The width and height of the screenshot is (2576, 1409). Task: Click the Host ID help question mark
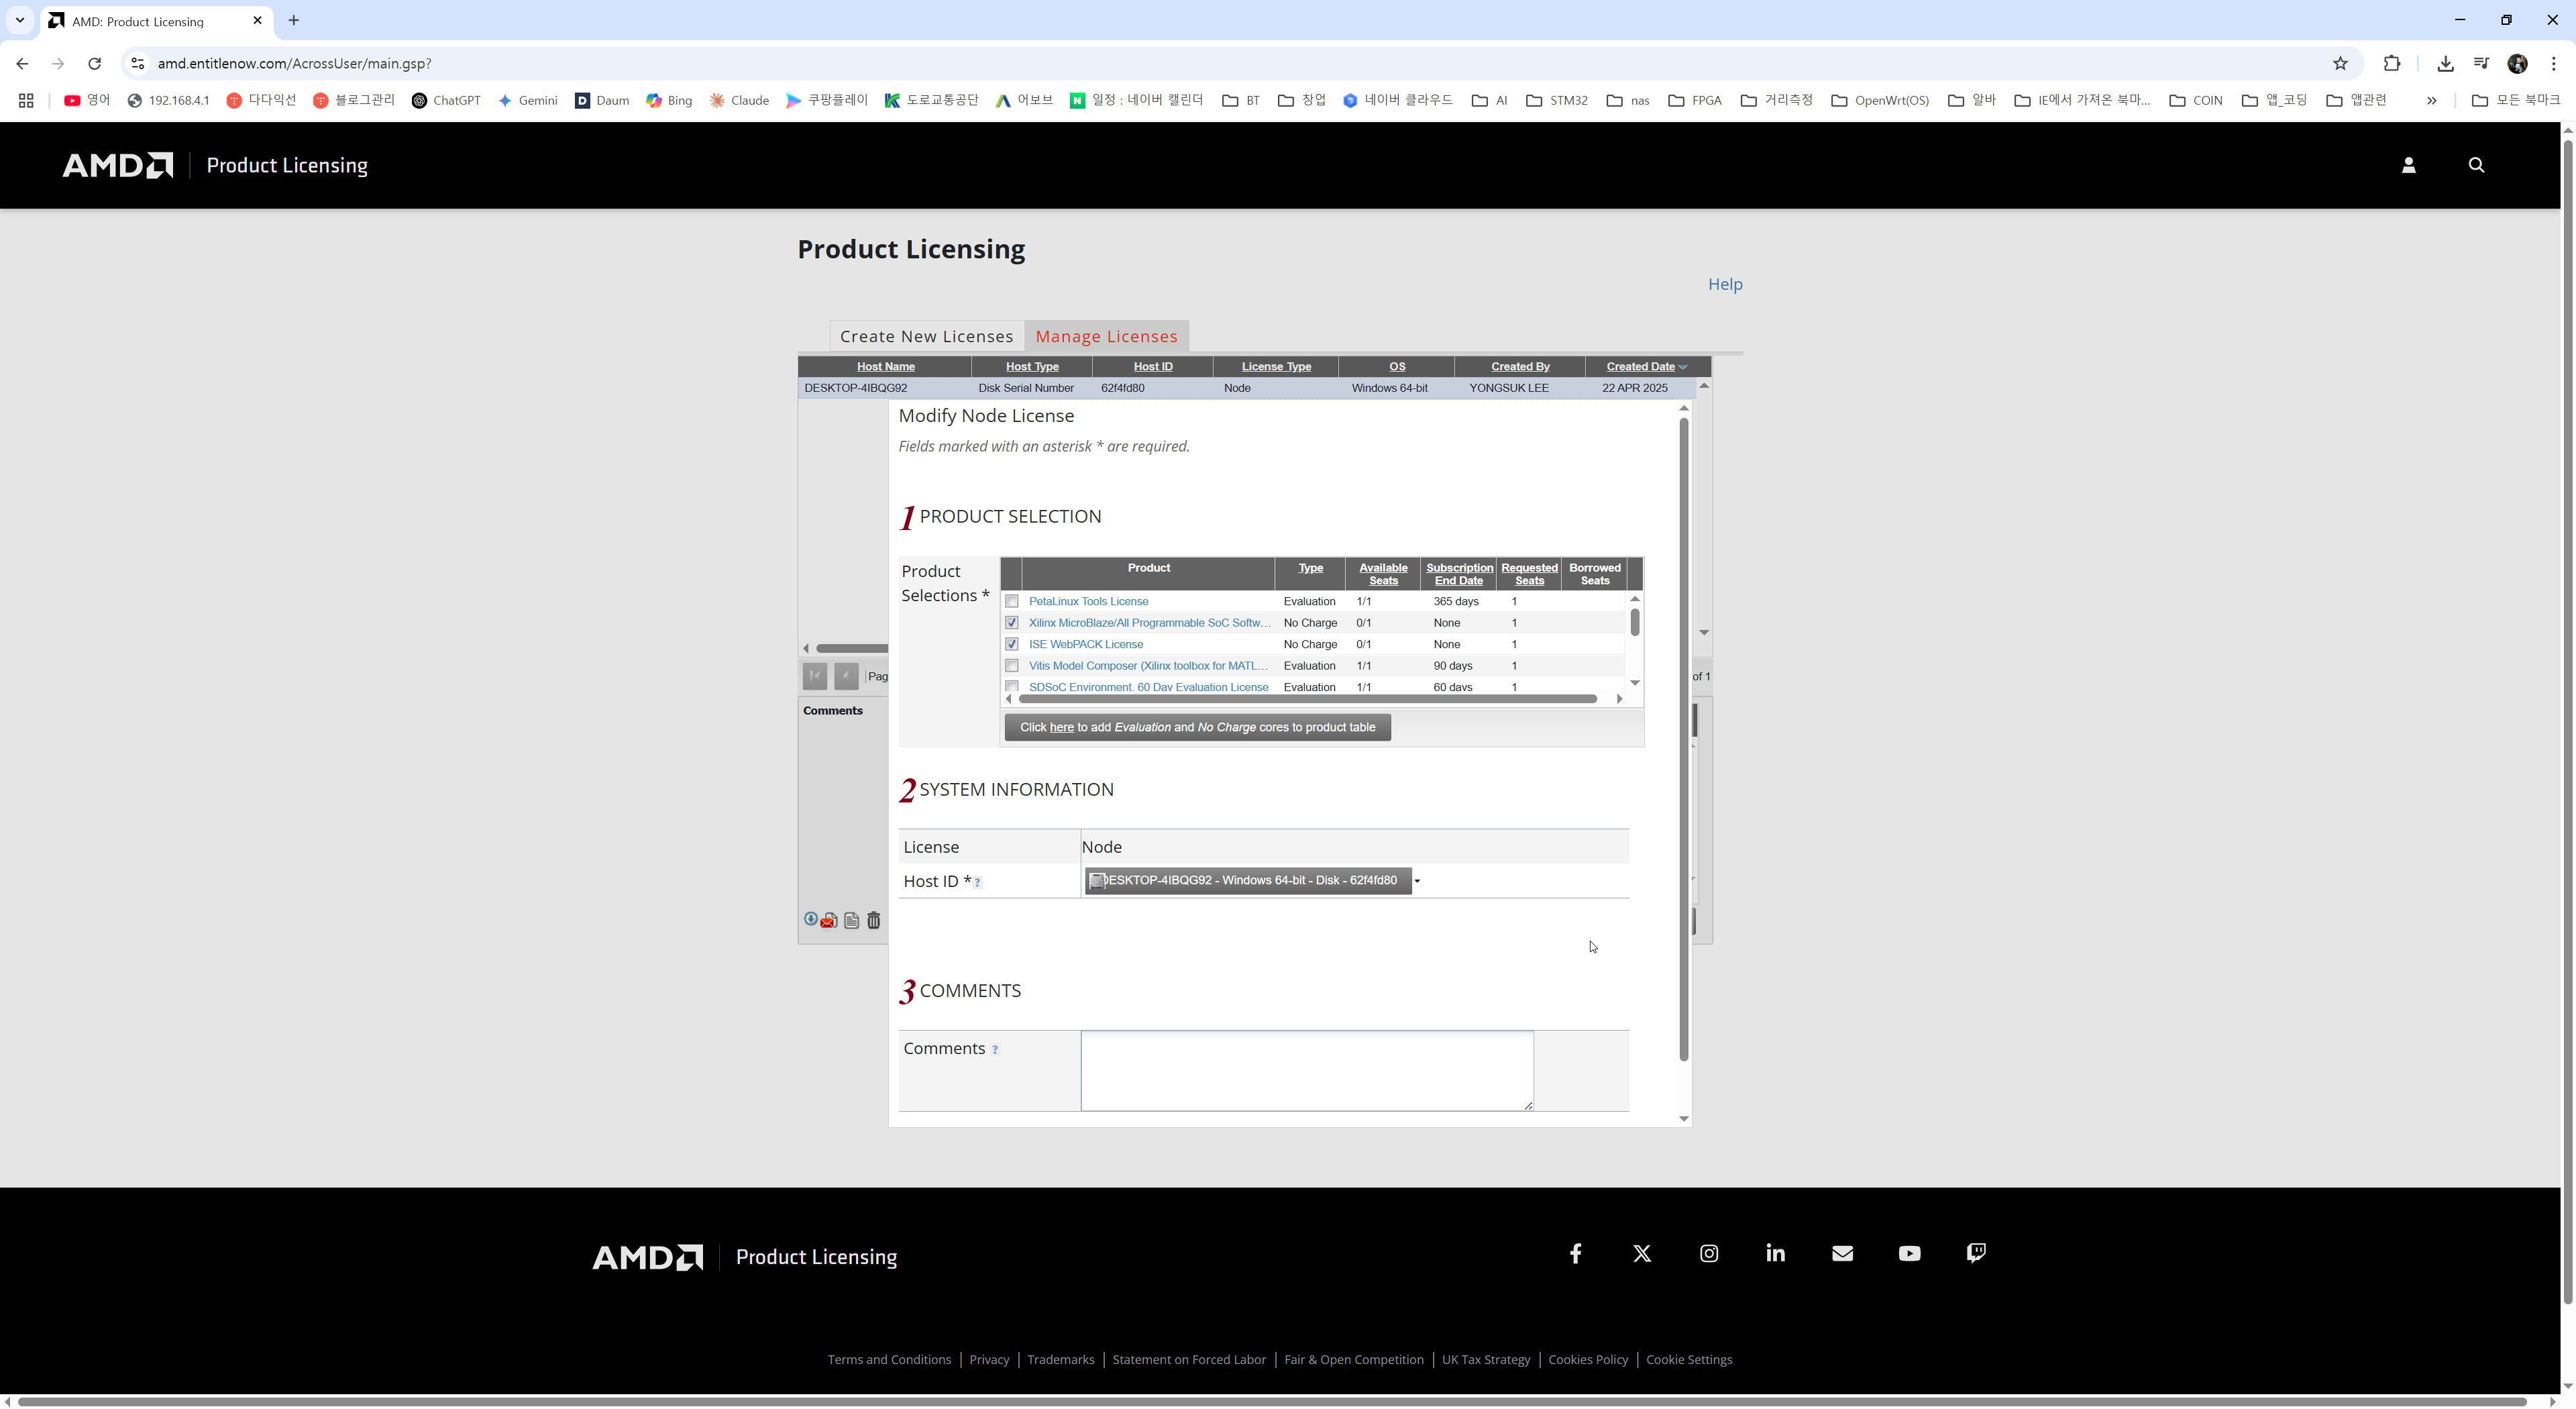978,882
